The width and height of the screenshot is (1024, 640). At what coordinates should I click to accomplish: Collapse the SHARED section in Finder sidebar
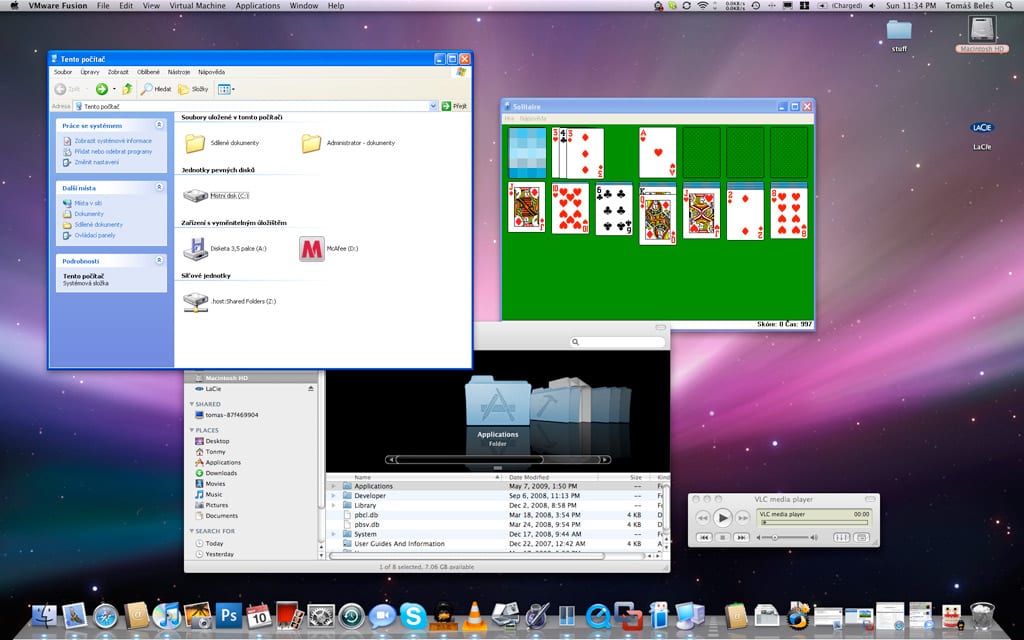[x=192, y=404]
